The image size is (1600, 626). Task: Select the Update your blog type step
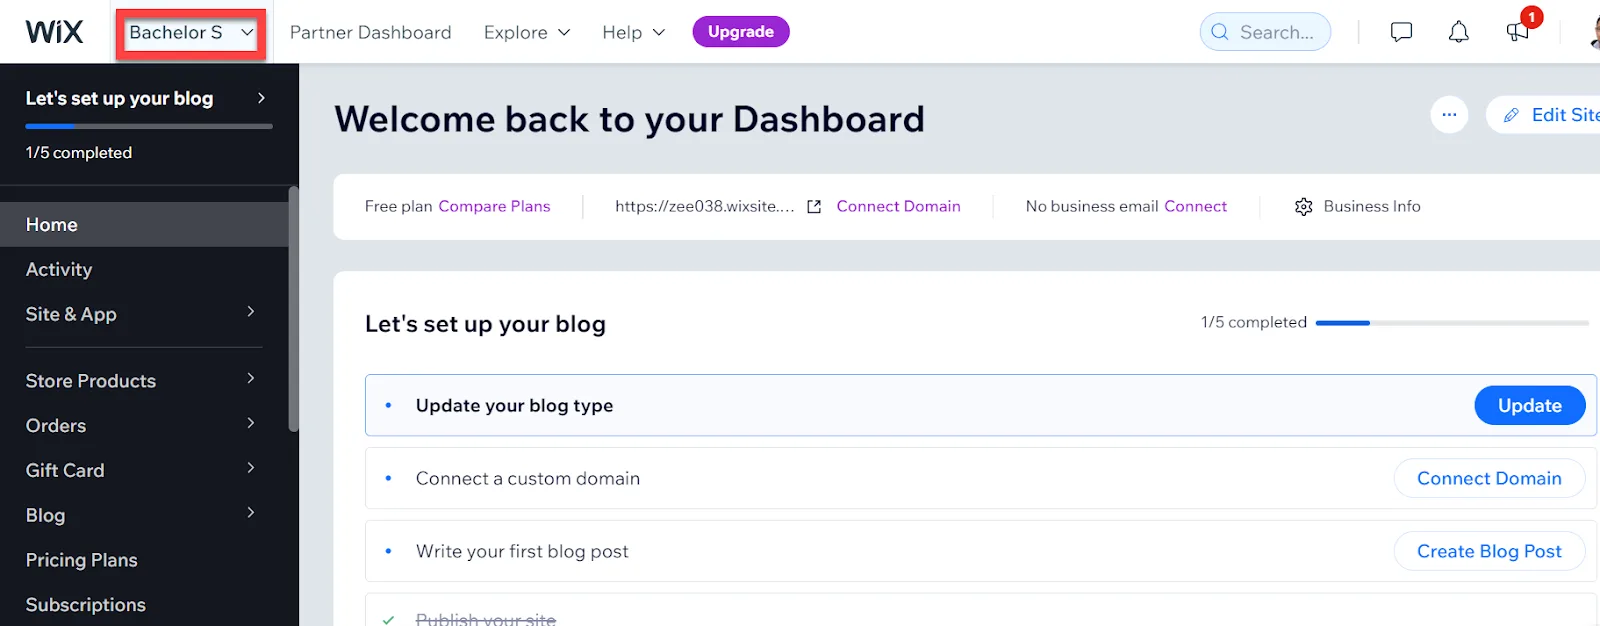pyautogui.click(x=980, y=405)
